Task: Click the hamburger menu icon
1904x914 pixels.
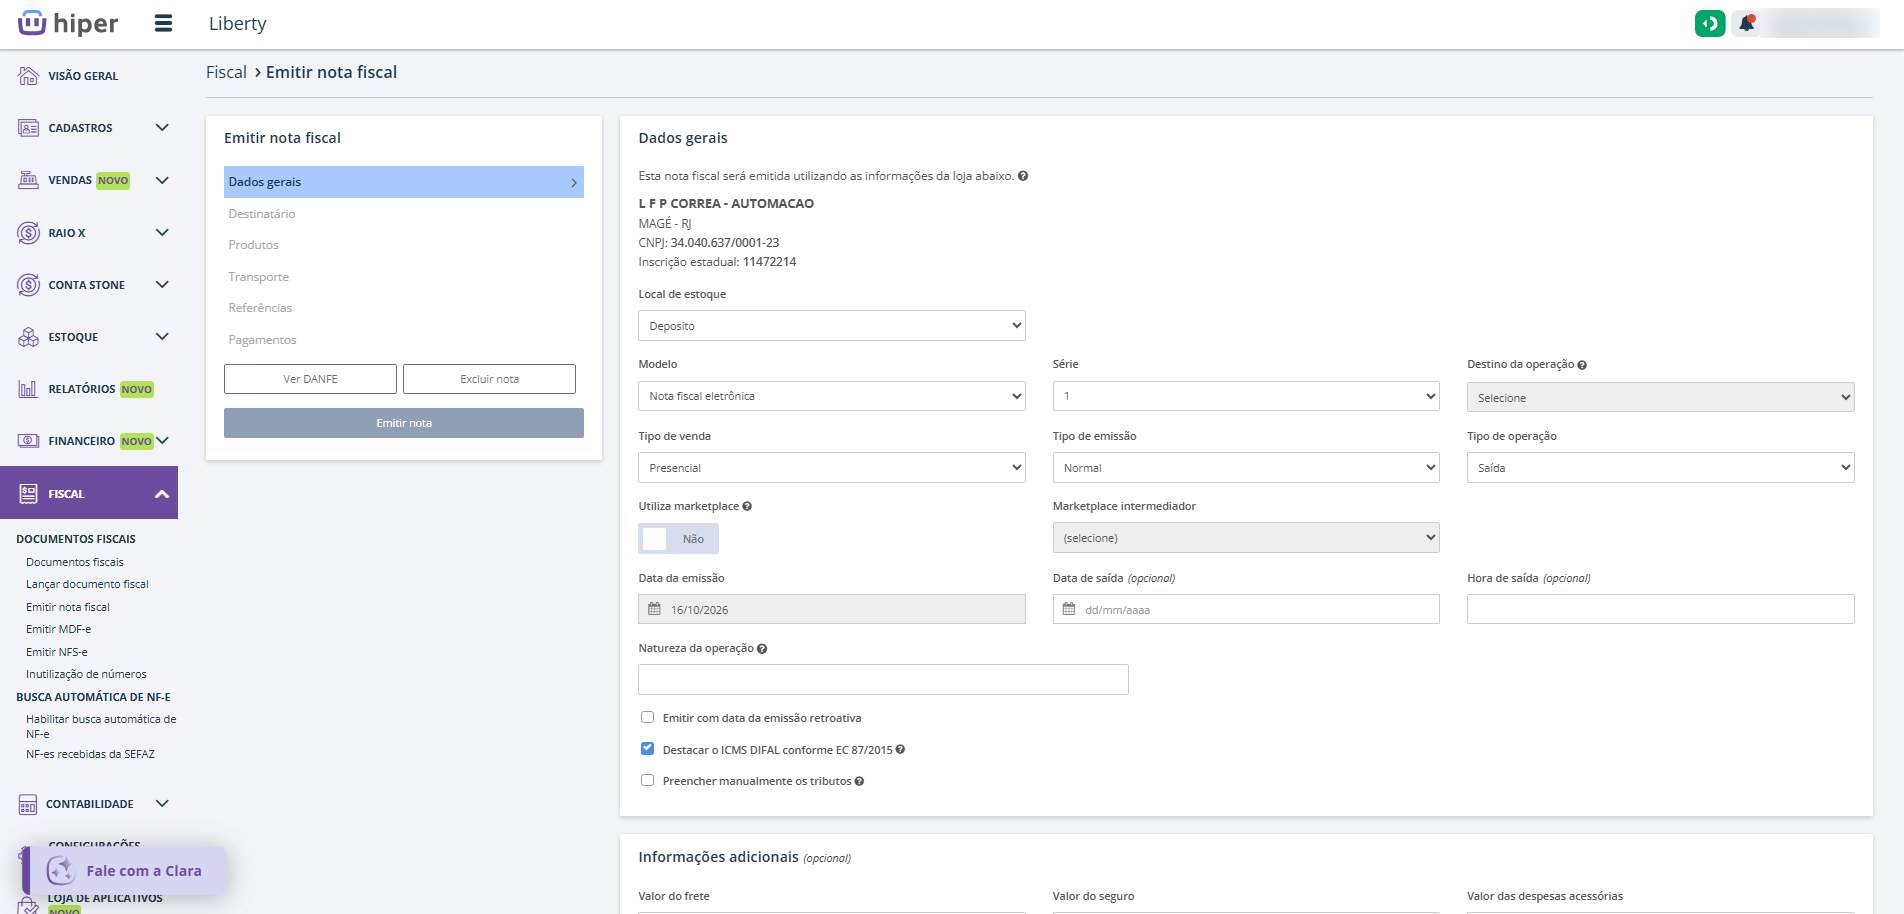Action: [x=163, y=23]
